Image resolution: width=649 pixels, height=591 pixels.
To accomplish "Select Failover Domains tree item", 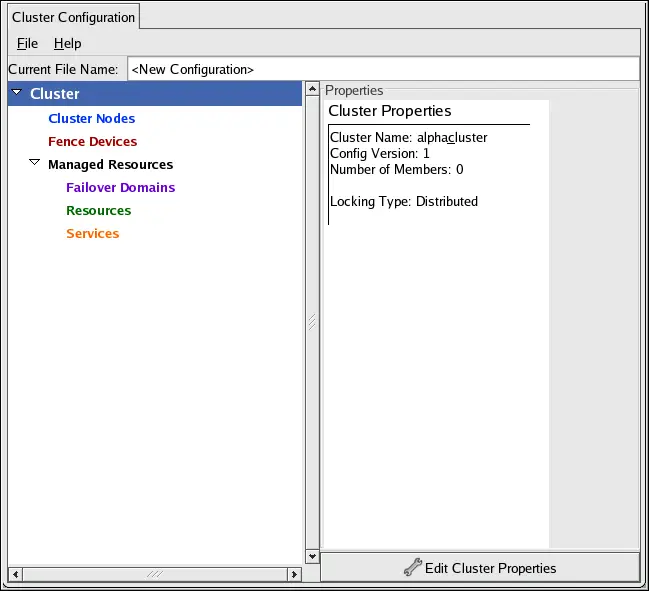I will point(120,187).
